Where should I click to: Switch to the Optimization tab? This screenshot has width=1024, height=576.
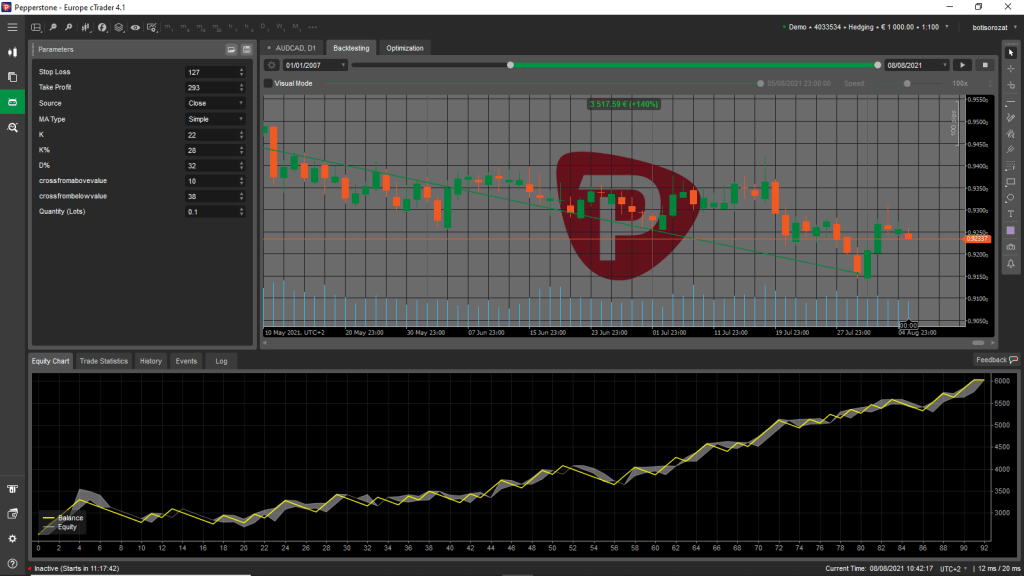[x=405, y=48]
